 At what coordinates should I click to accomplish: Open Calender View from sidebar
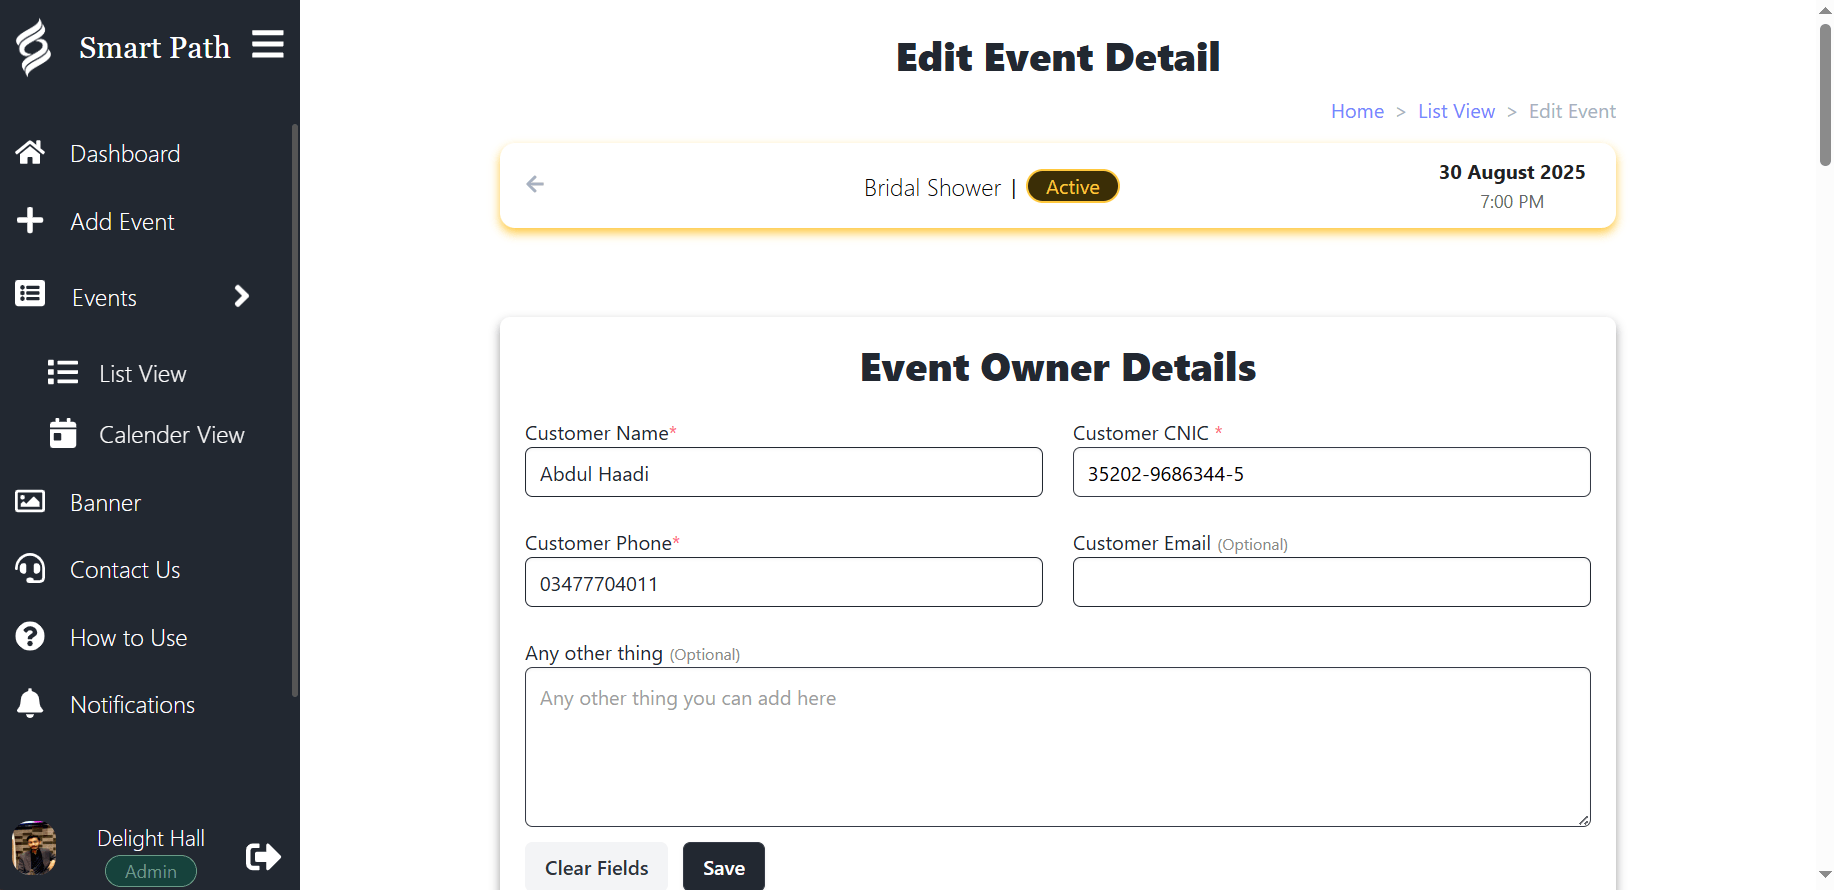click(x=171, y=435)
